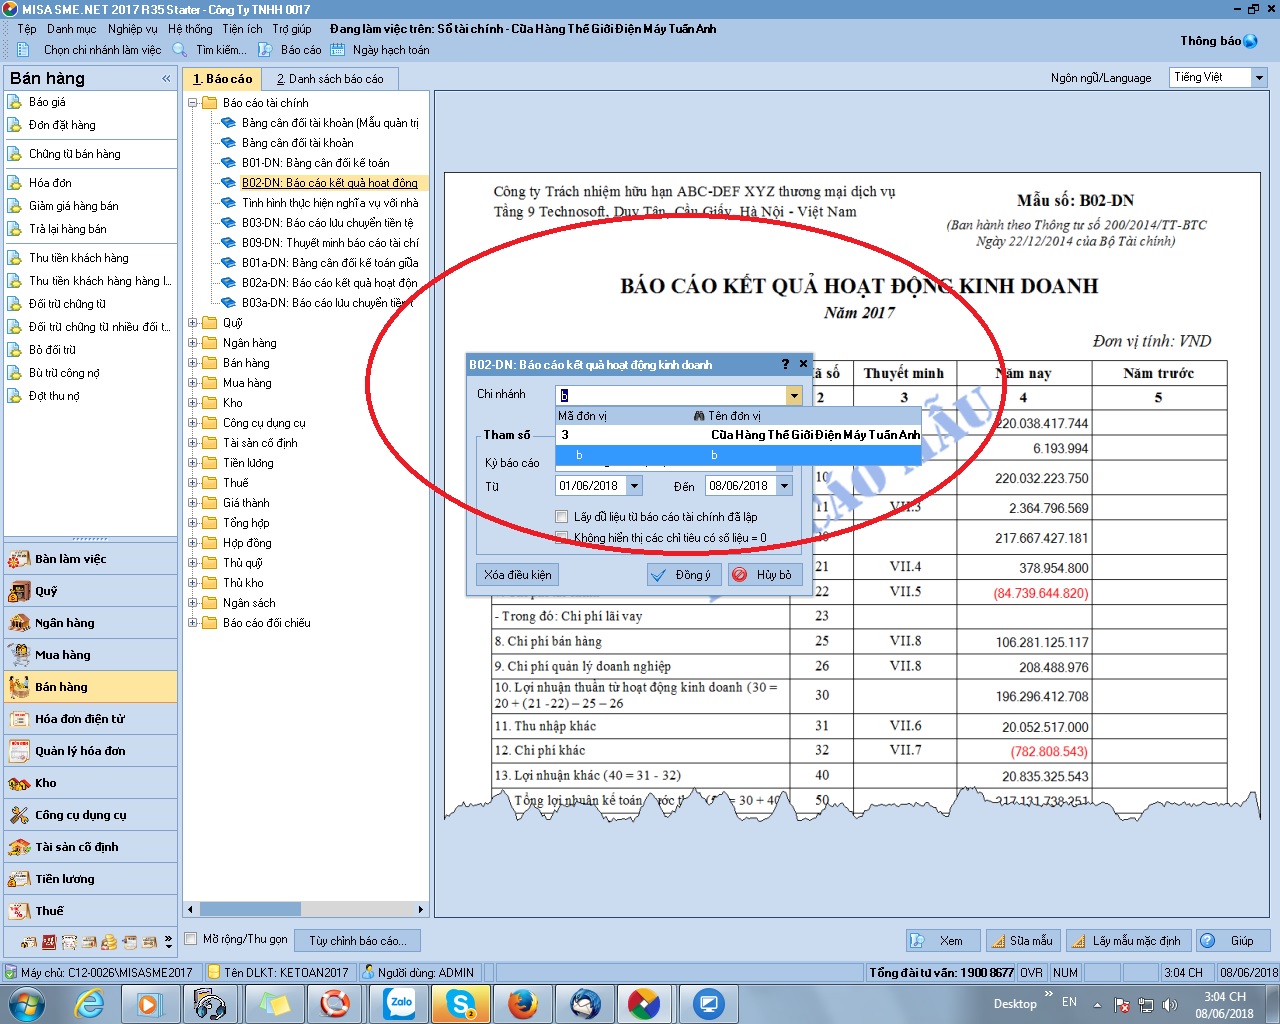
Task: Click the Bàn làm việc module icon
Action: 19,559
